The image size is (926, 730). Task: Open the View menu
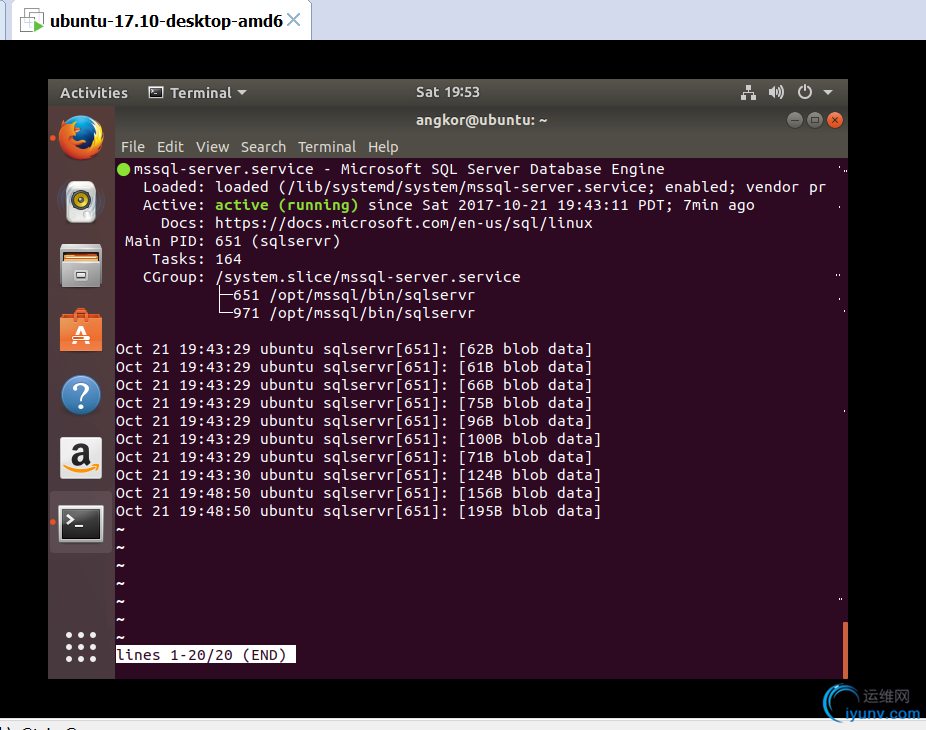pos(213,147)
